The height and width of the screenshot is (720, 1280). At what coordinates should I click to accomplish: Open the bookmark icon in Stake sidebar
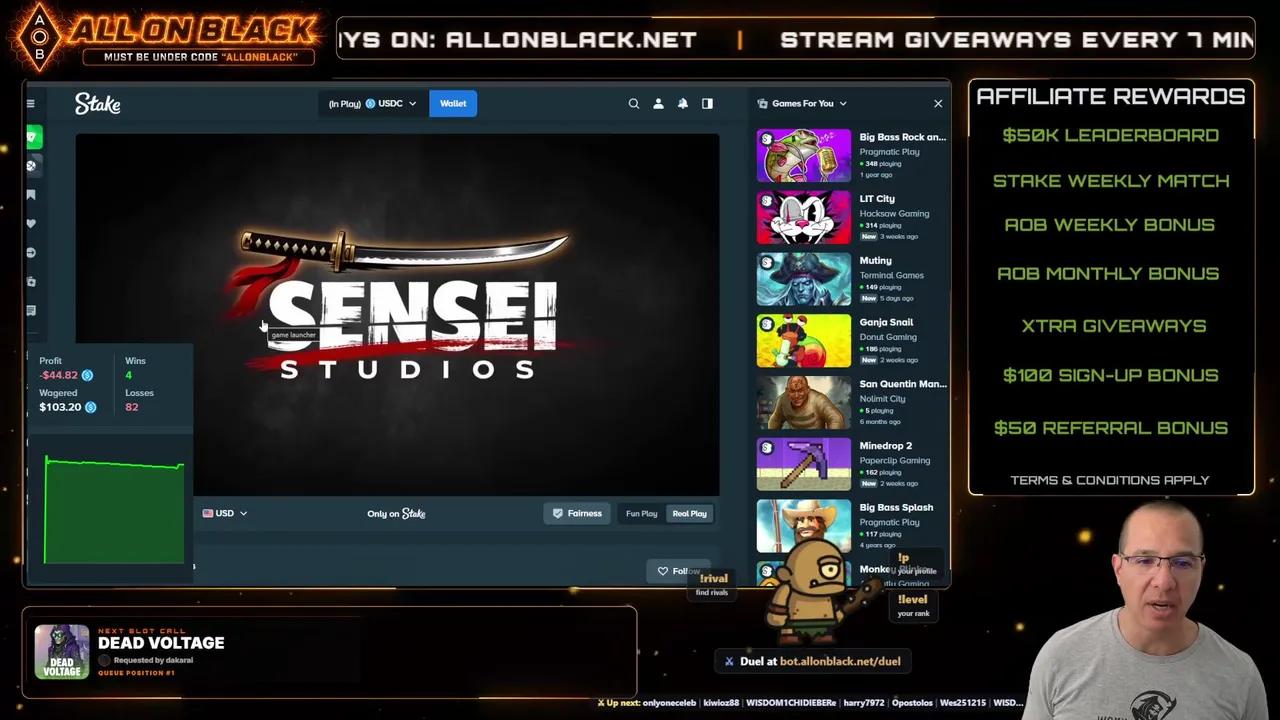31,195
